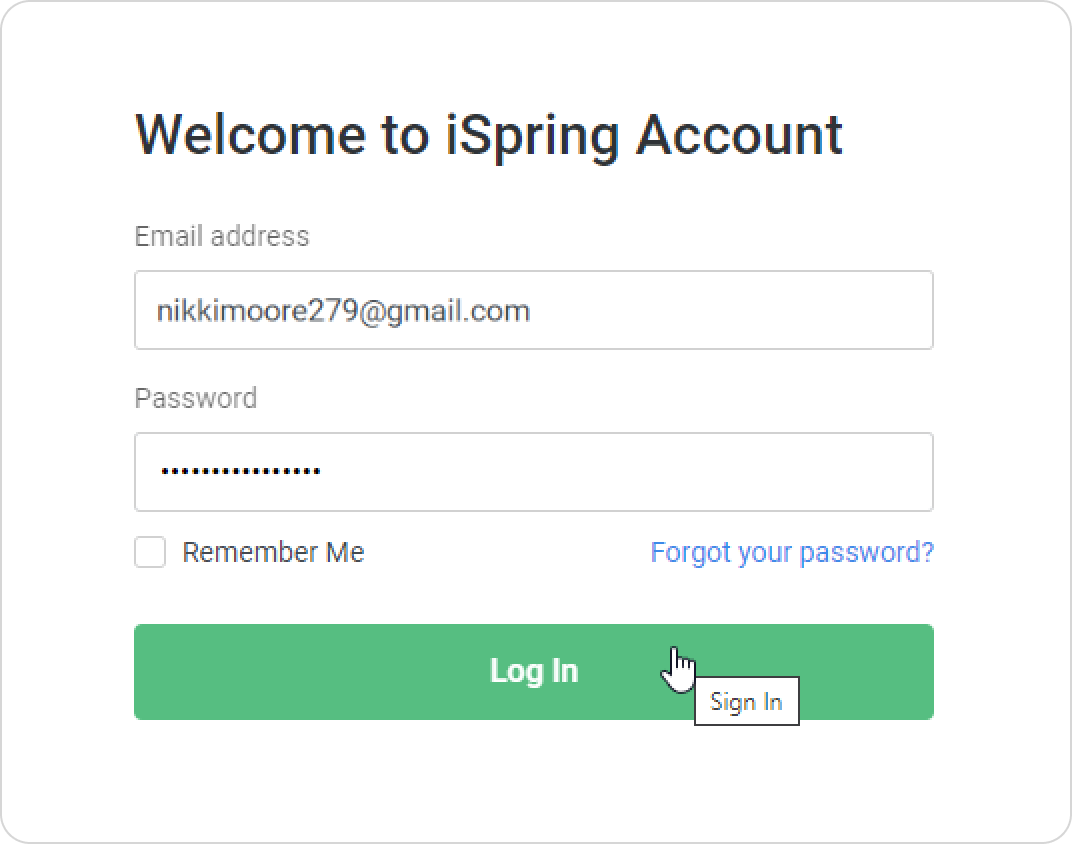Screen dimensions: 1072x844
Task: Focus the Password input field
Action: click(x=533, y=472)
